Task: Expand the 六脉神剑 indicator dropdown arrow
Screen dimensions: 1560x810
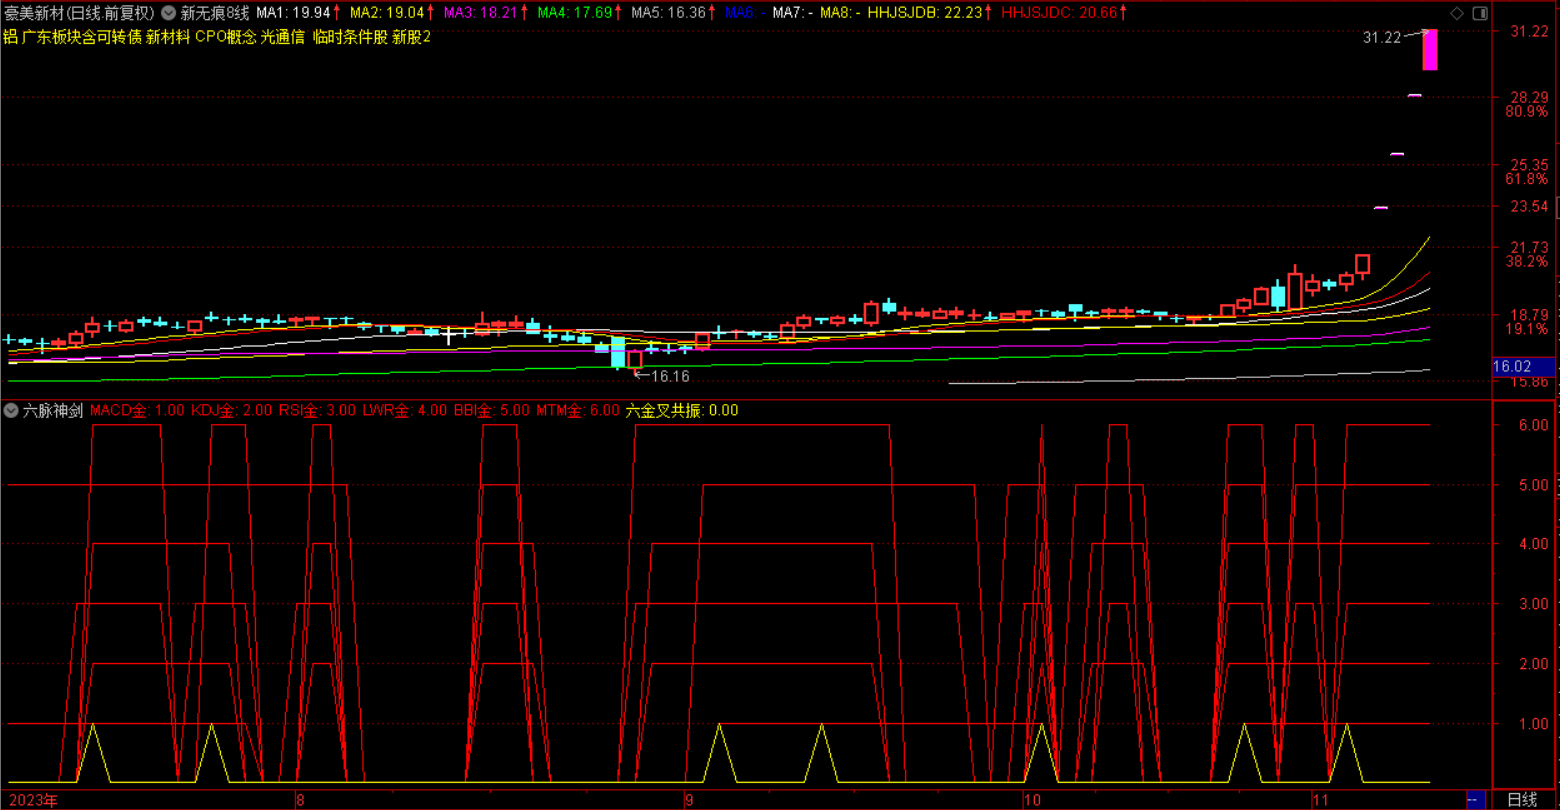Action: (11, 411)
